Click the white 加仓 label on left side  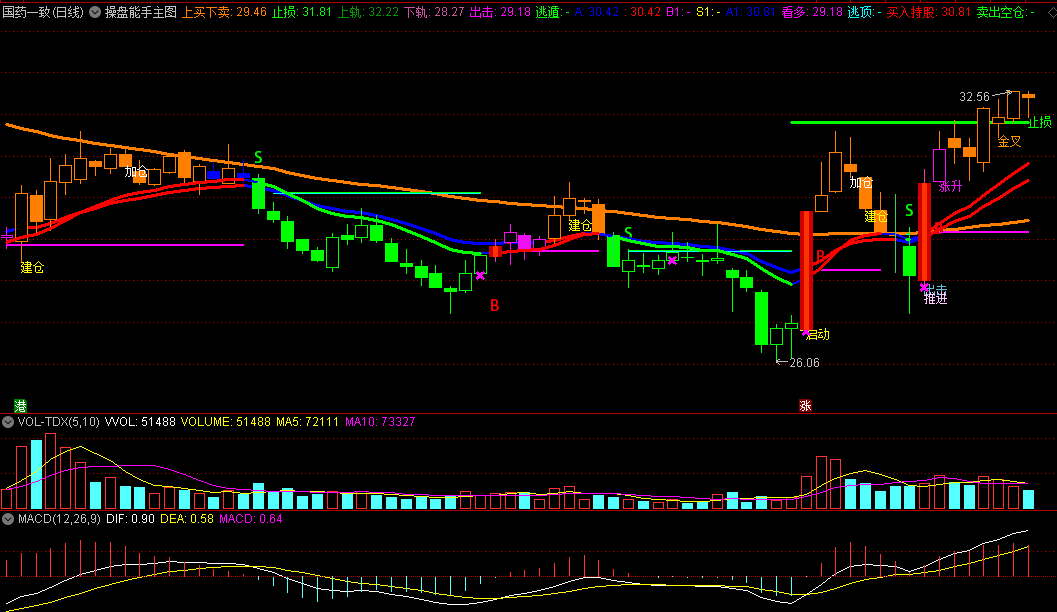tap(136, 172)
